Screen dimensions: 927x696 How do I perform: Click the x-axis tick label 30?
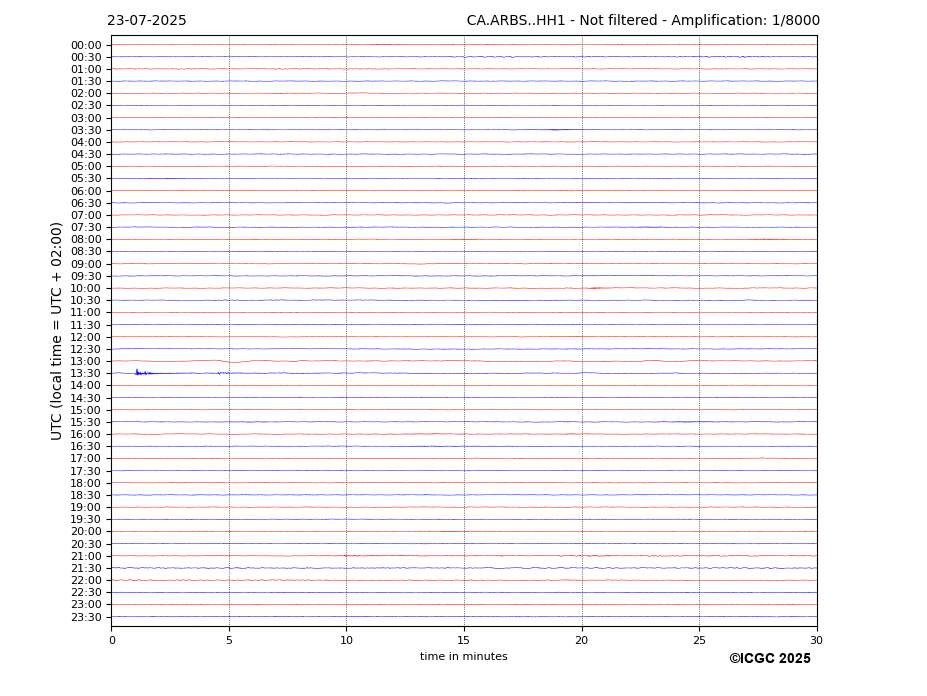816,640
